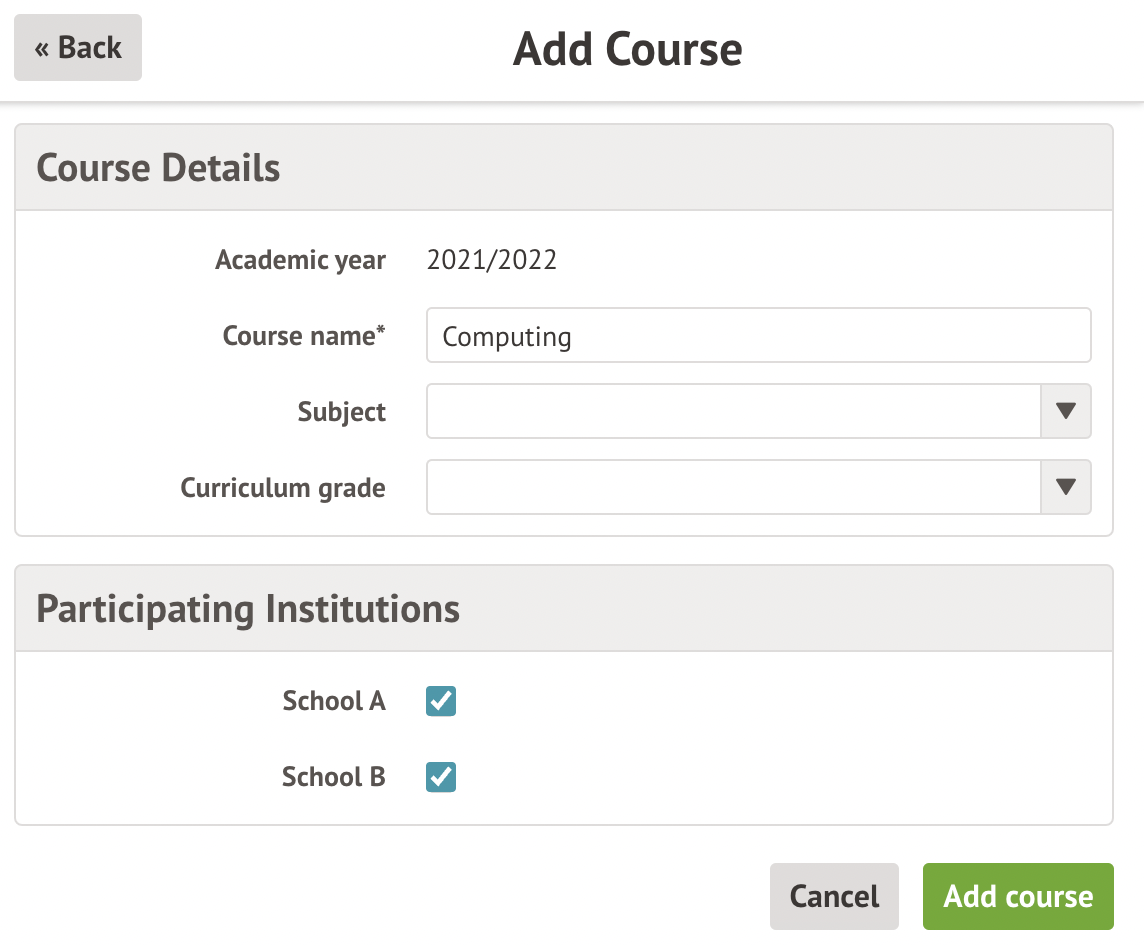The width and height of the screenshot is (1144, 946).
Task: Click the Add Course page title
Action: tap(628, 49)
